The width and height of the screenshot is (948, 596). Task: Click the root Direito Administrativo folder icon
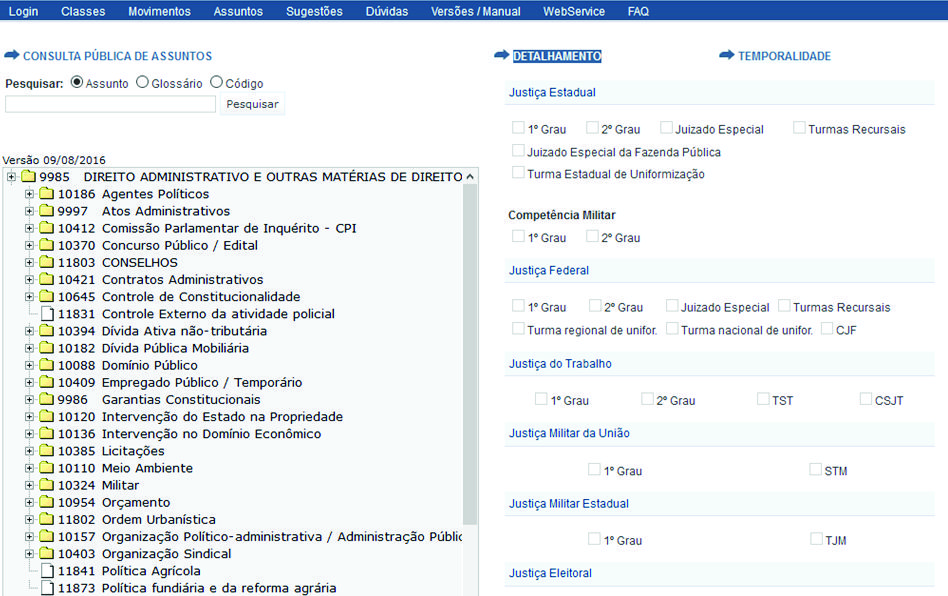[x=28, y=177]
